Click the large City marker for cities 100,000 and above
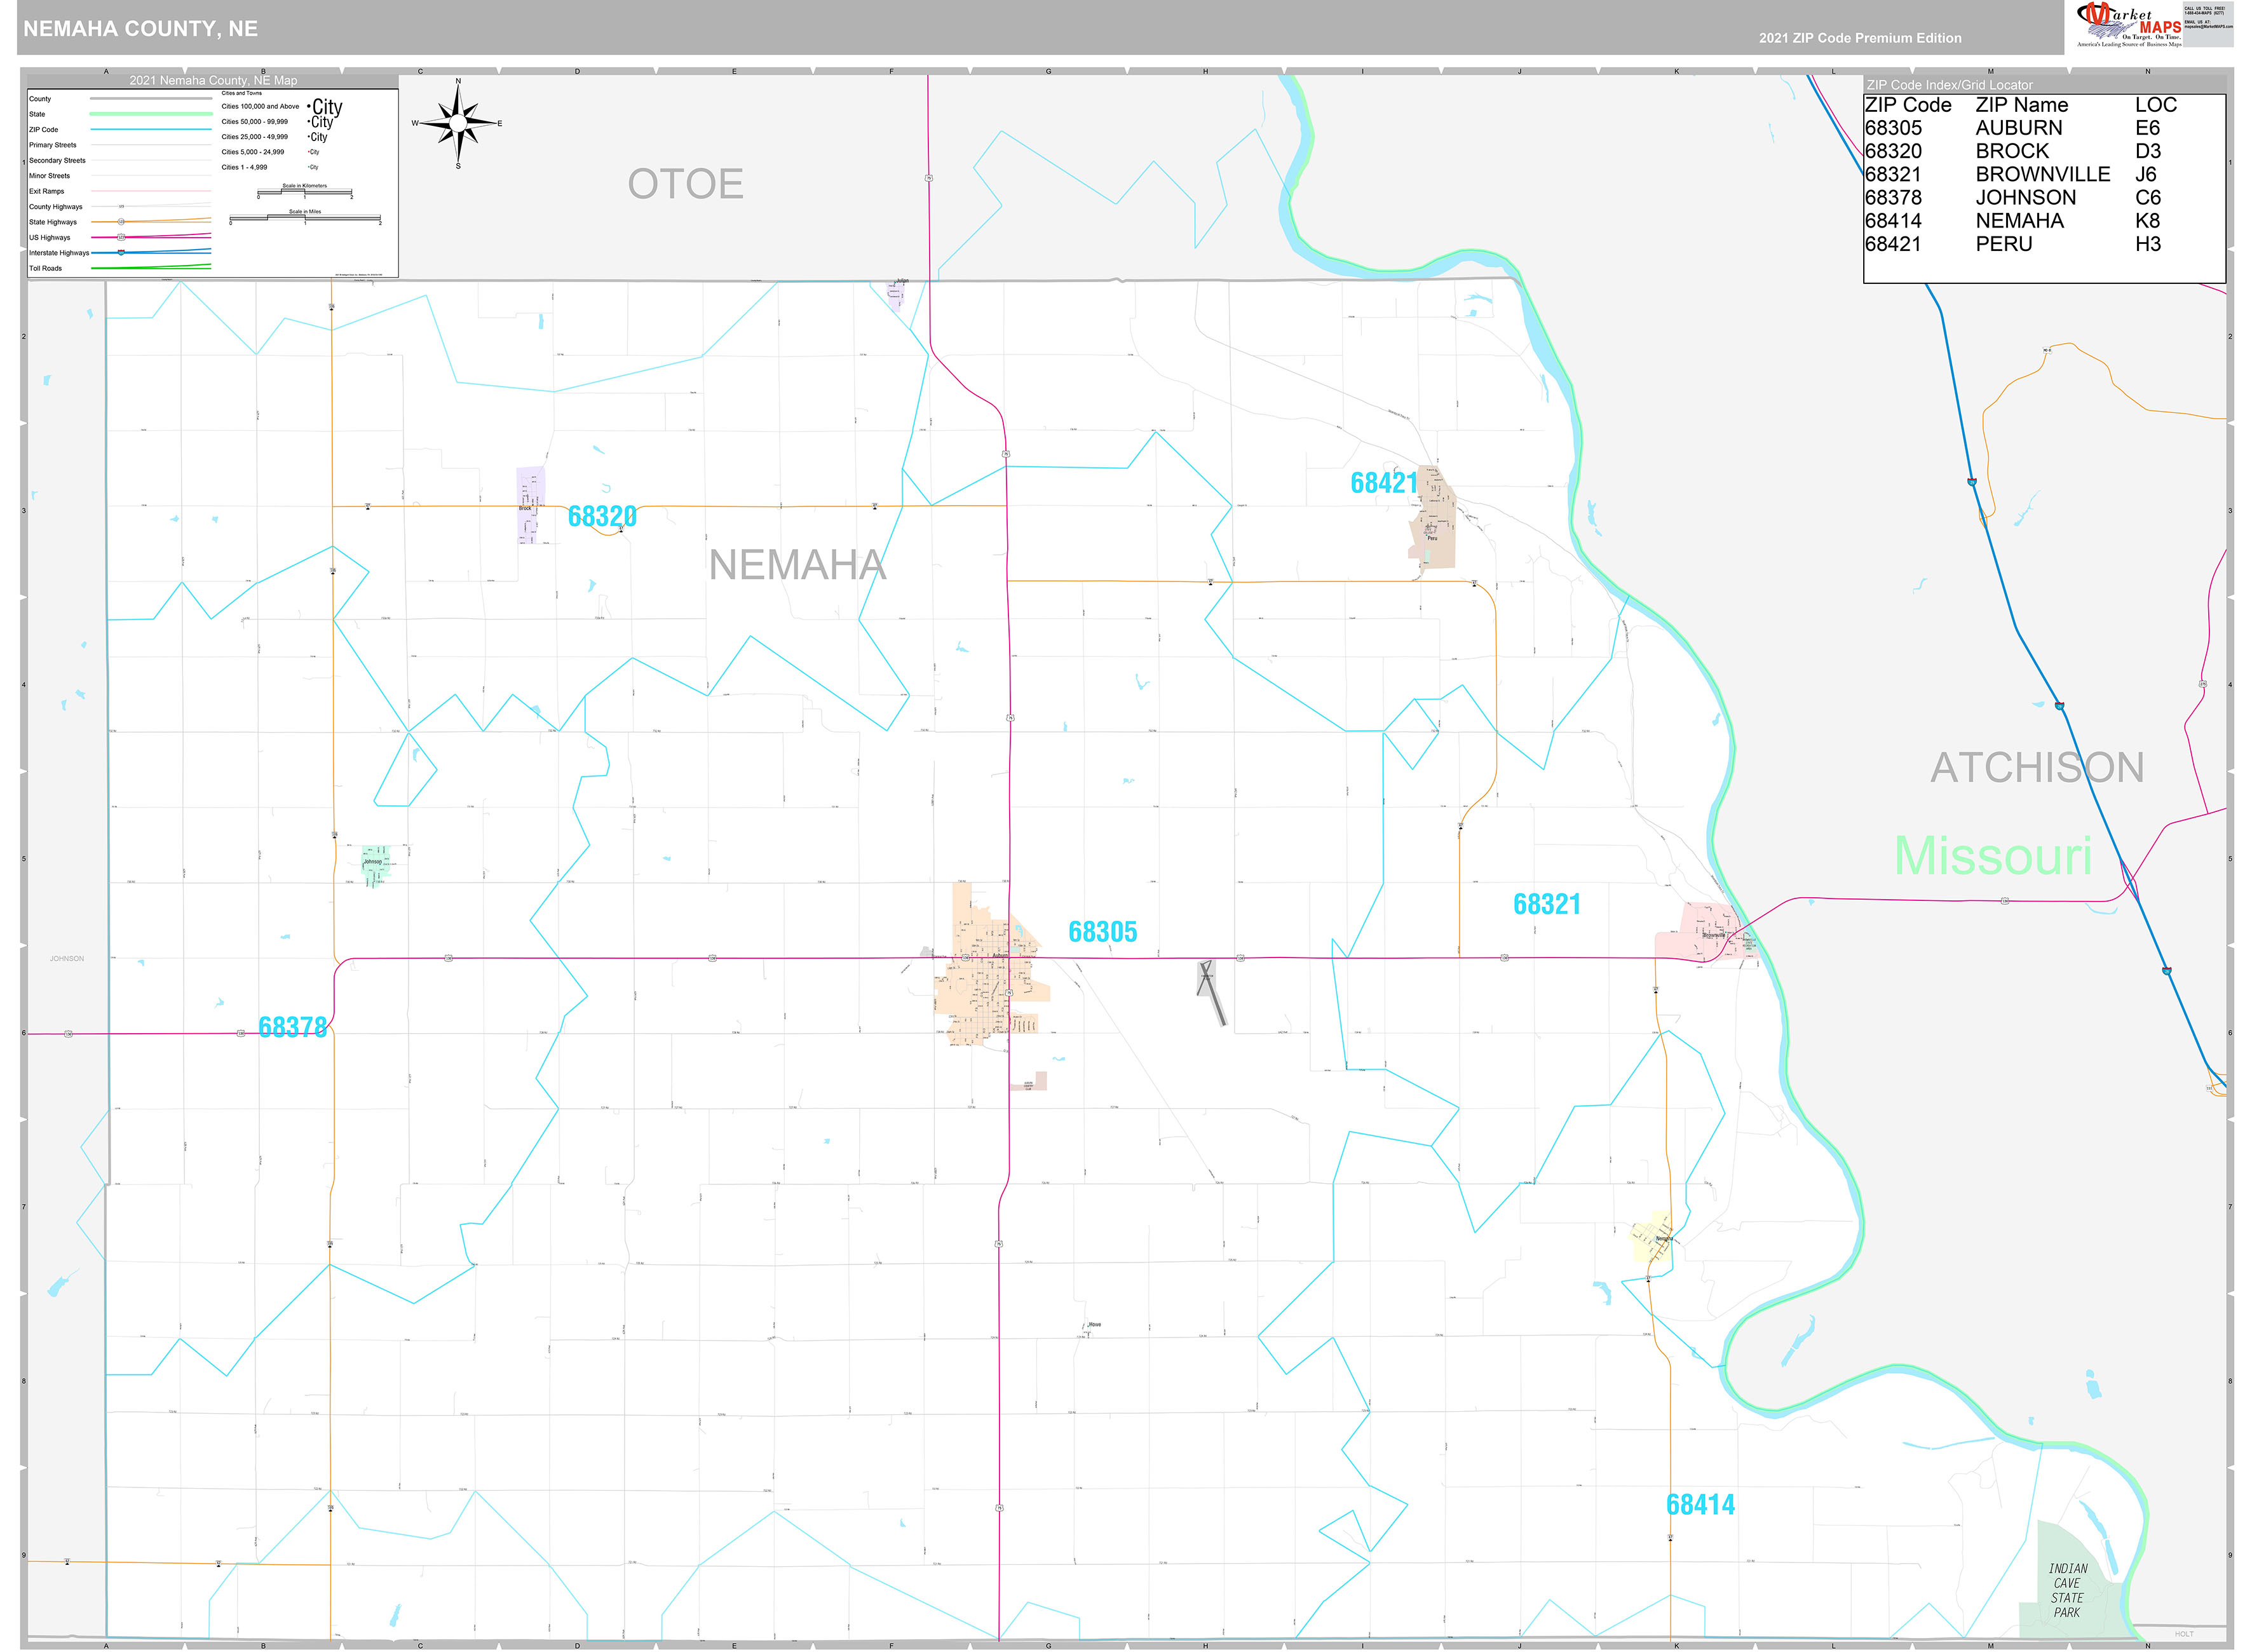This screenshot has width=2245, height=1652. pos(326,107)
